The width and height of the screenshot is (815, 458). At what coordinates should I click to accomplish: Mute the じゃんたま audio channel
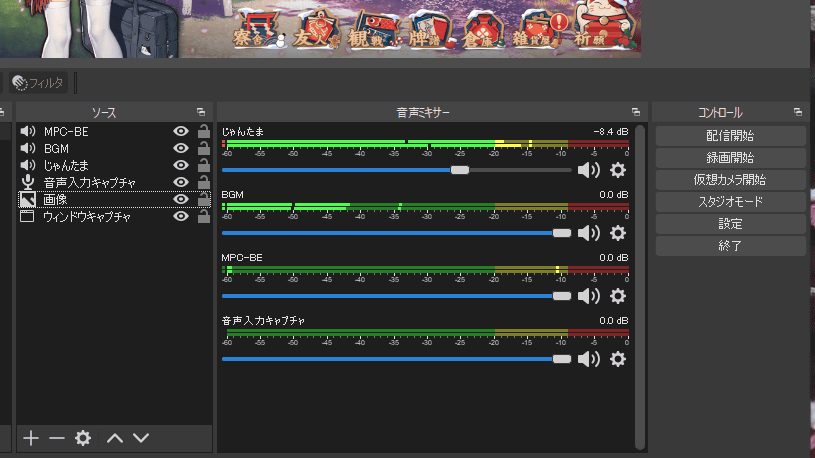[x=589, y=171]
